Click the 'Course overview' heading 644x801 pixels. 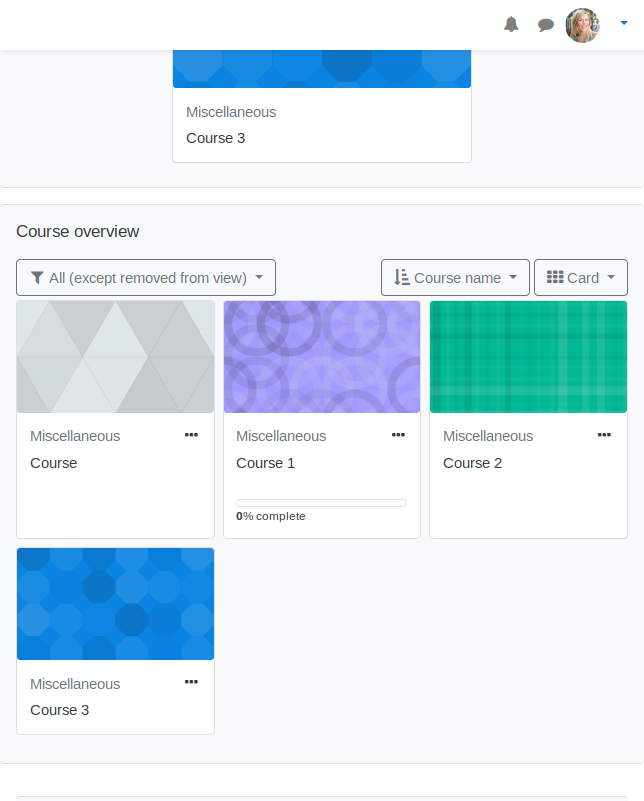point(78,231)
